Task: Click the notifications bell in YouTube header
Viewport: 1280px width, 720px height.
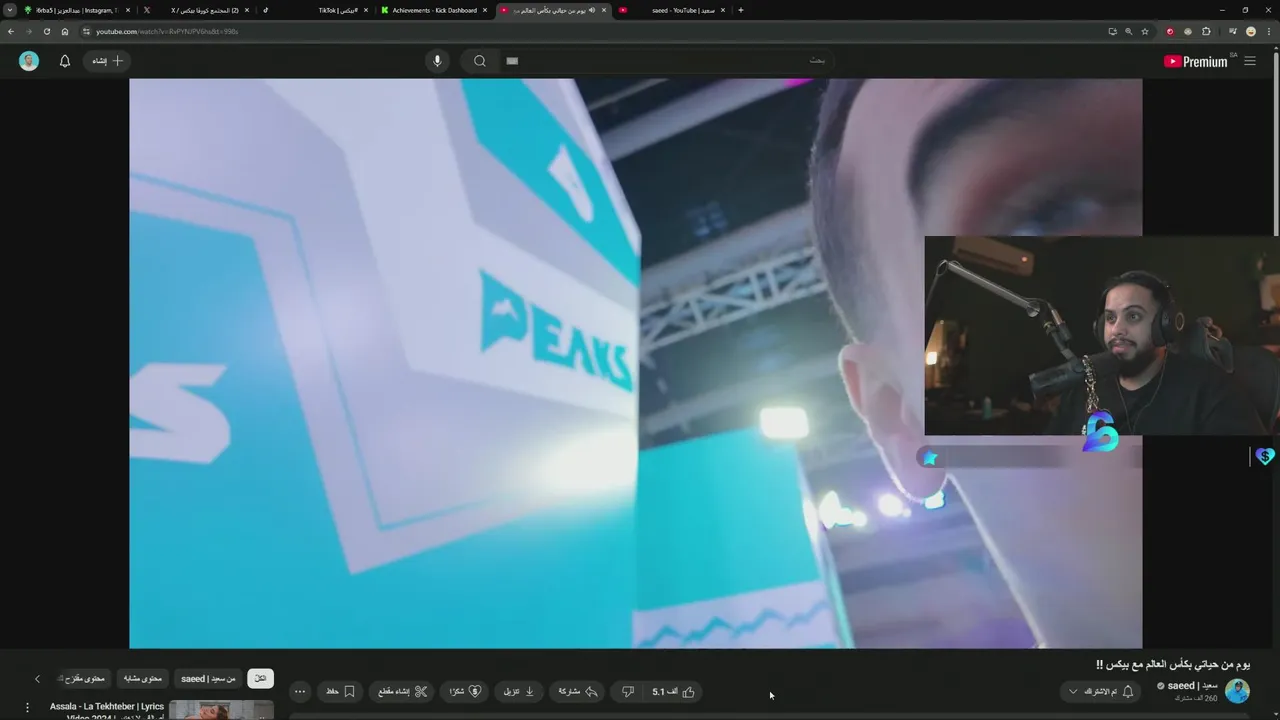Action: [65, 61]
